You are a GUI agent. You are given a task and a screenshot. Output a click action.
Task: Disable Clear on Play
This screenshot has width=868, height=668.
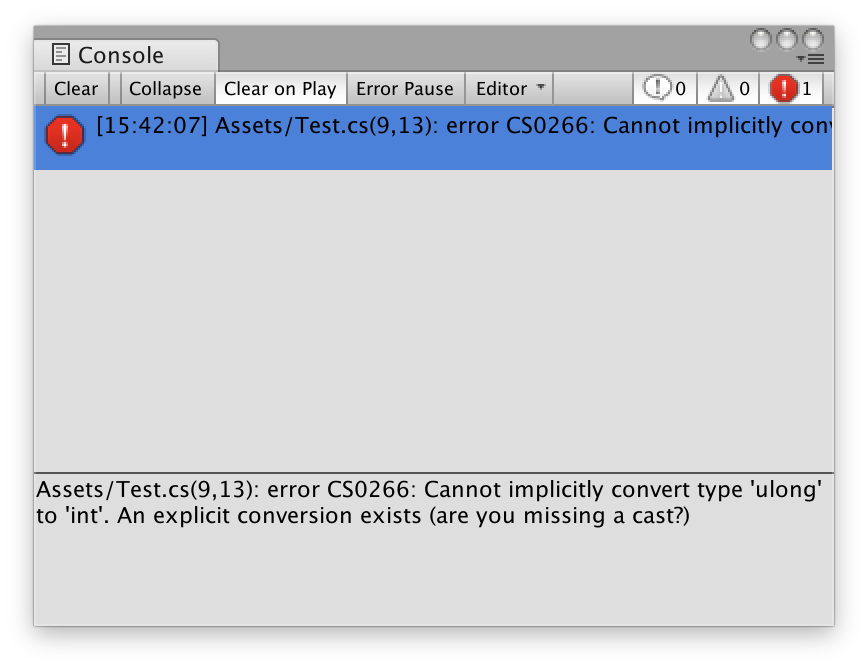tap(280, 88)
